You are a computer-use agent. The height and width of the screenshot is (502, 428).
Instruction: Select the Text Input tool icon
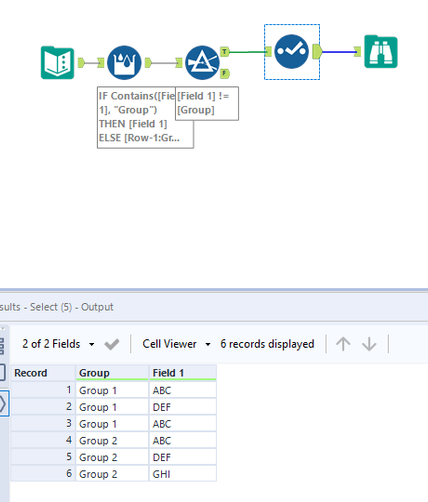57,63
